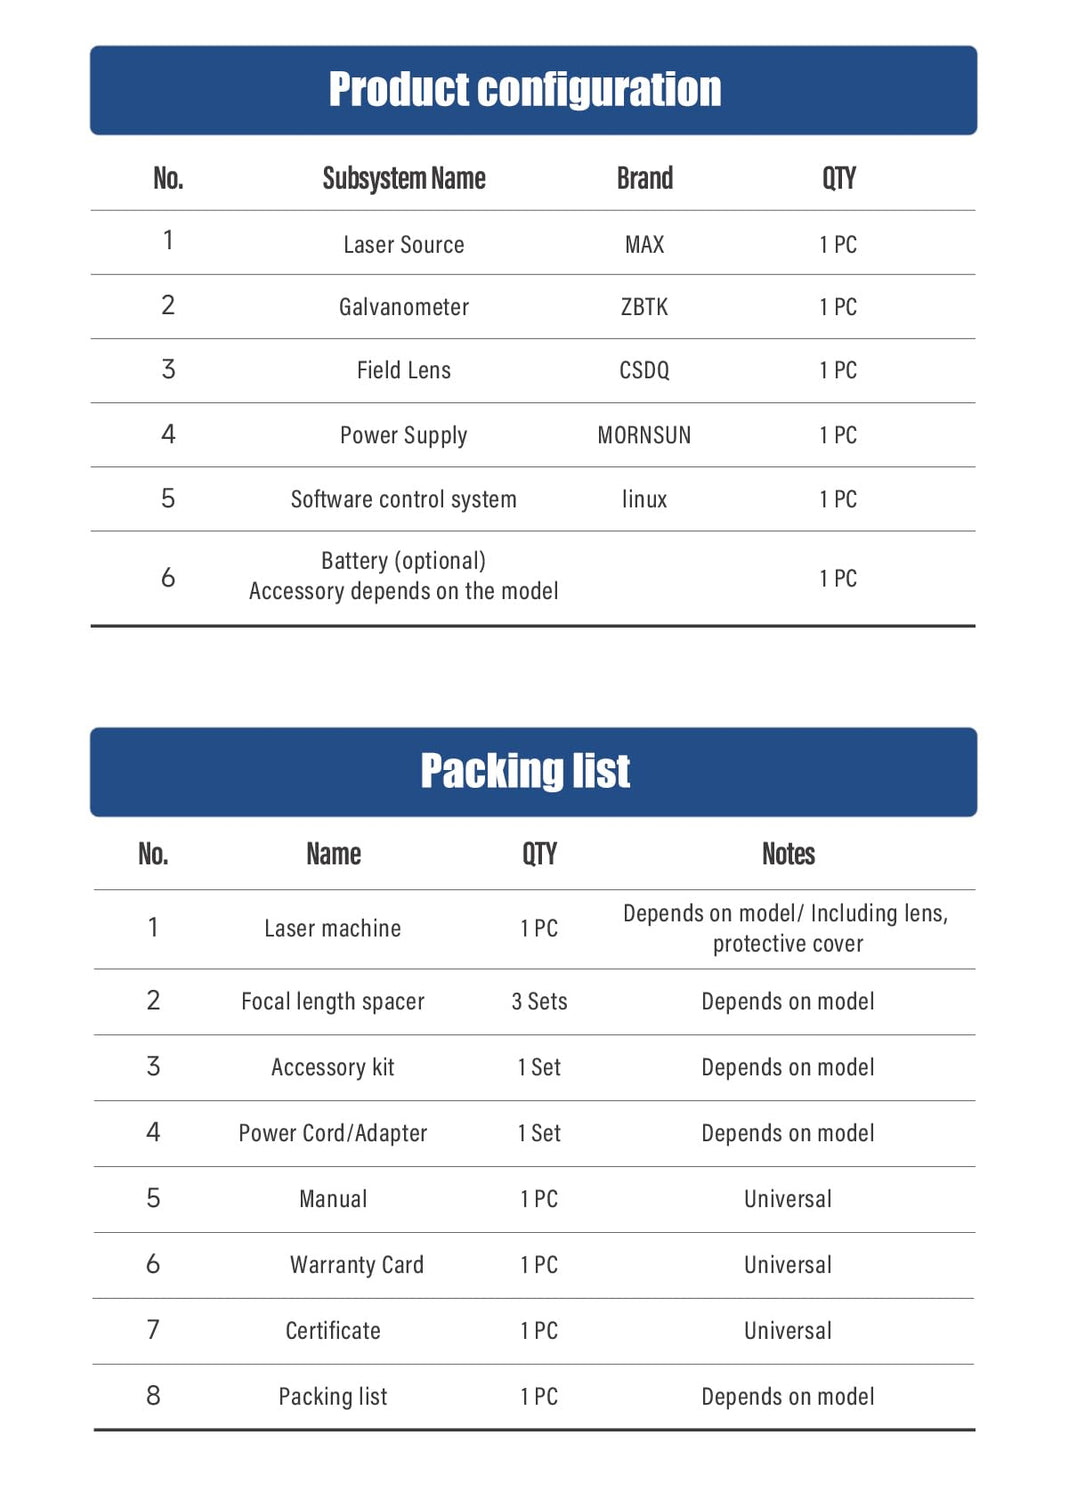Click the Notes column header

(x=788, y=854)
